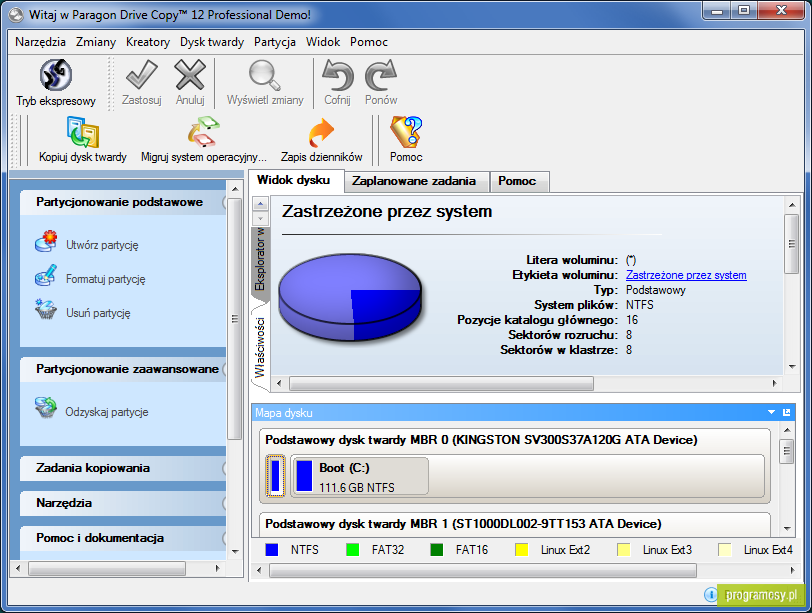Click sidebar vertical scrollbar up arrow
Viewport: 812px width, 613px height.
(235, 189)
